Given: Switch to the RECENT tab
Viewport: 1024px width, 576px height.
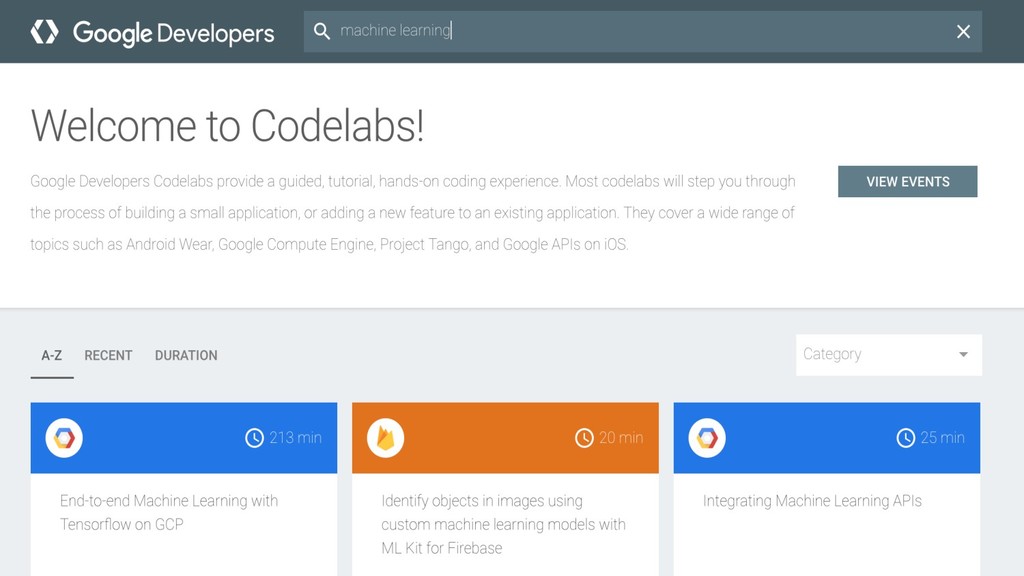Looking at the screenshot, I should click(x=108, y=355).
